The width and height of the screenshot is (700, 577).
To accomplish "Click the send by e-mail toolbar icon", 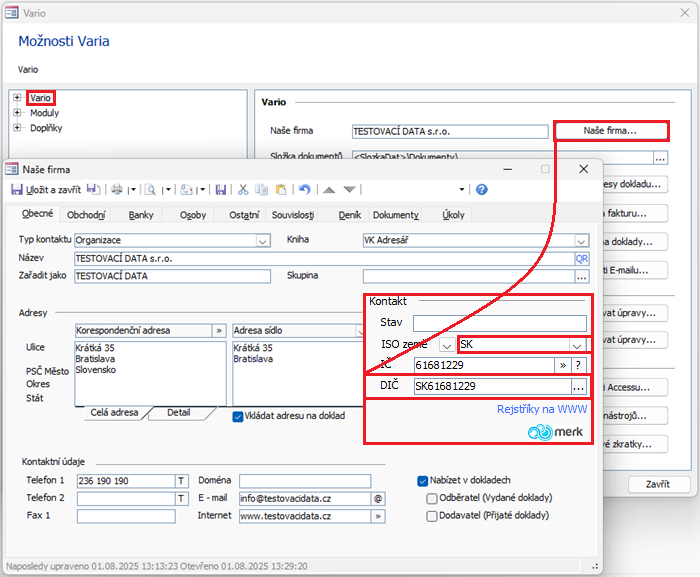I will (186, 190).
